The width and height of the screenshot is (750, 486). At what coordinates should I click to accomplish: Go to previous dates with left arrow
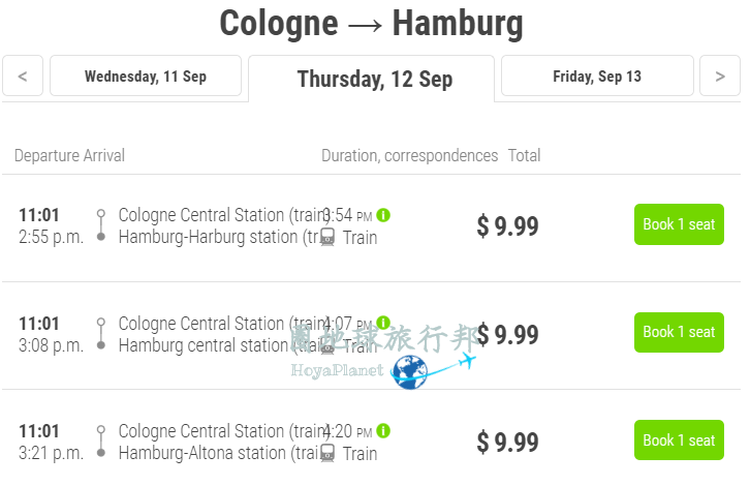pyautogui.click(x=22, y=76)
